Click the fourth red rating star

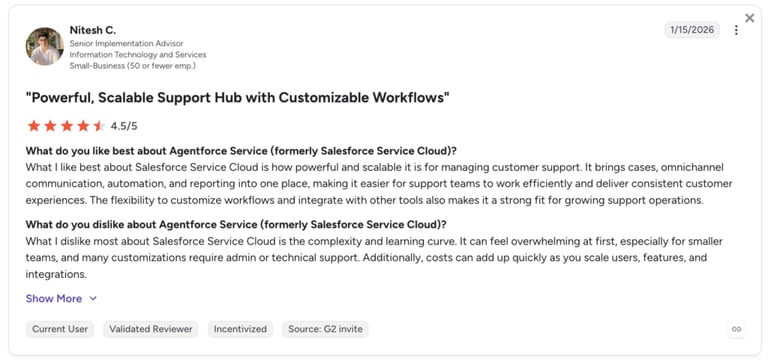click(x=83, y=126)
